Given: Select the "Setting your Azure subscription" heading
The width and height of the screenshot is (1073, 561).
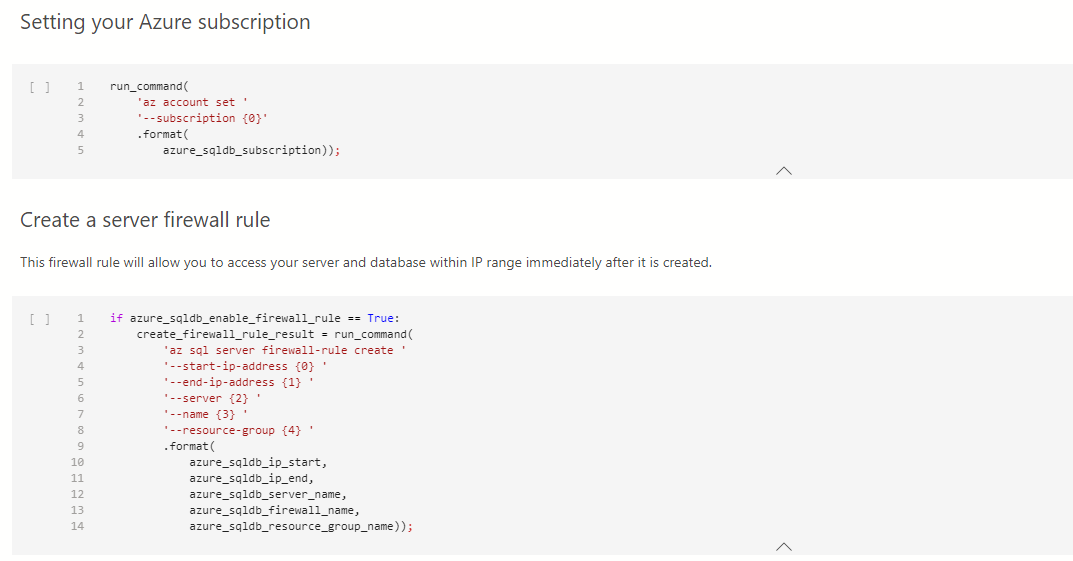Looking at the screenshot, I should tap(165, 22).
